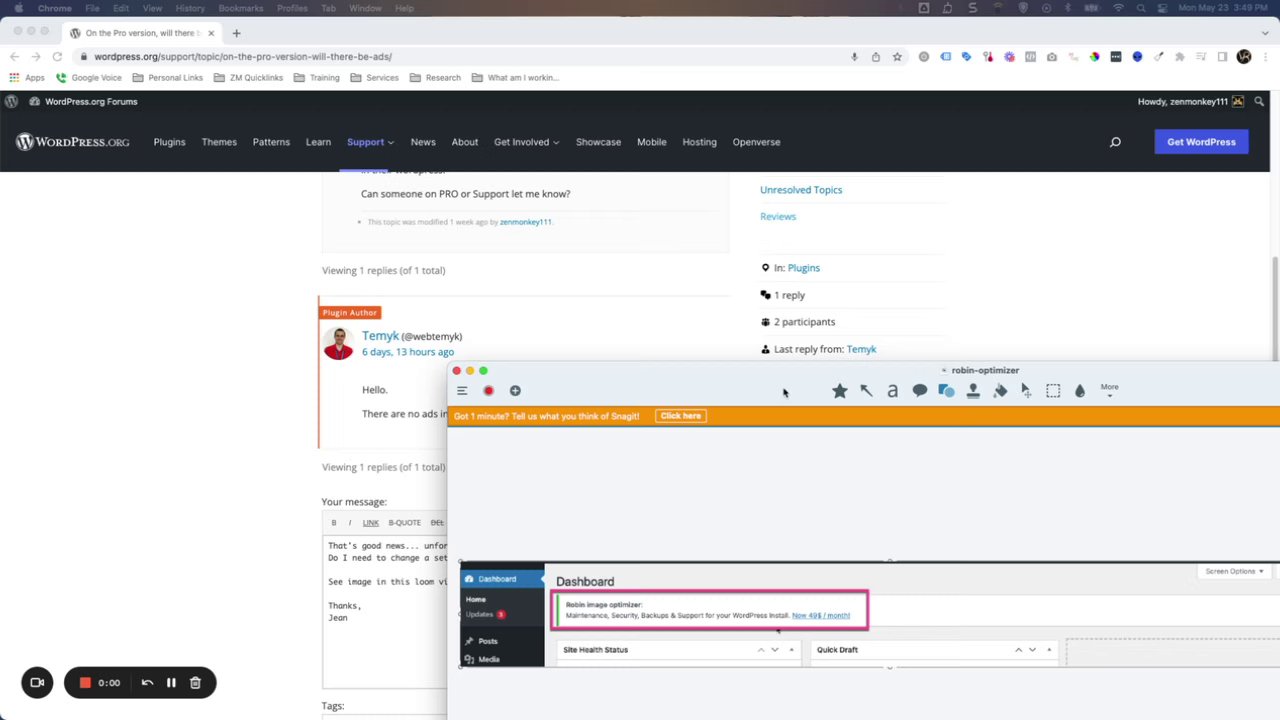Image resolution: width=1280 pixels, height=720 pixels.
Task: Stop the Loom recording
Action: (85, 683)
